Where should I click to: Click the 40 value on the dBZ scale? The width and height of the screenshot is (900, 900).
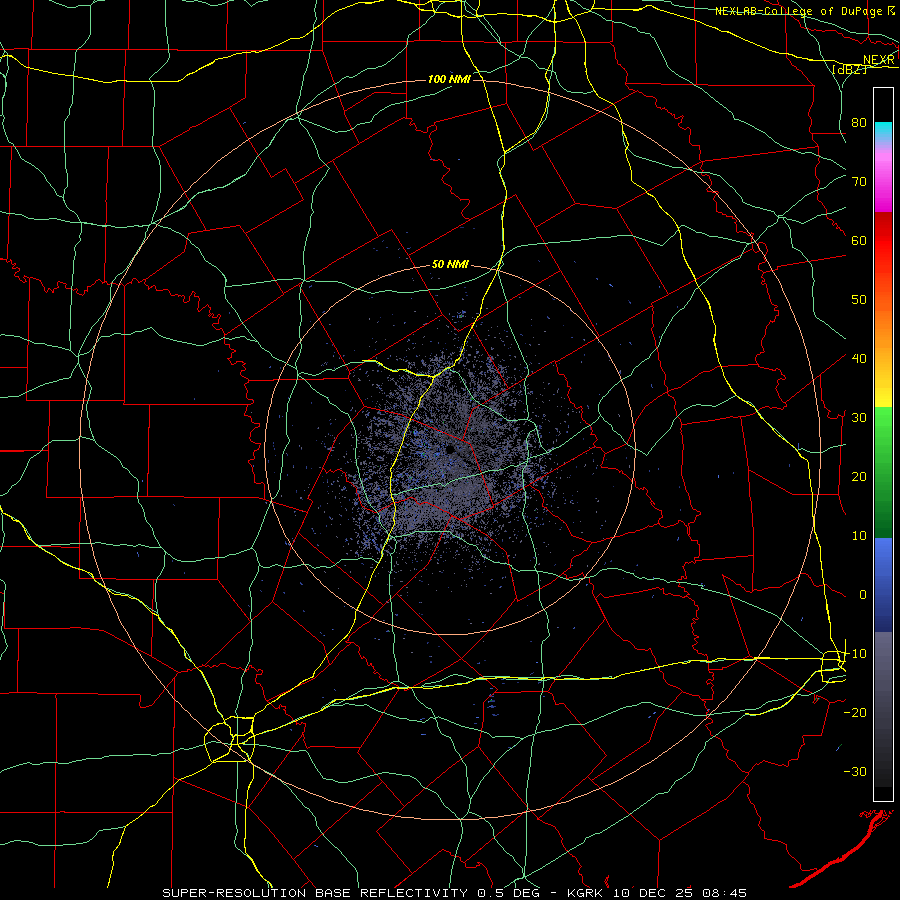click(859, 358)
